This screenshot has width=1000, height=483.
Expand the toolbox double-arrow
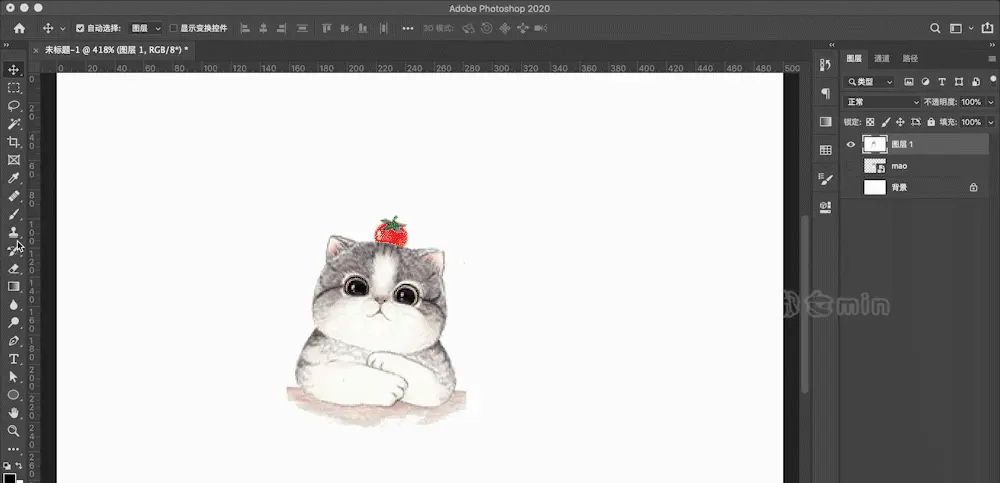pos(6,45)
